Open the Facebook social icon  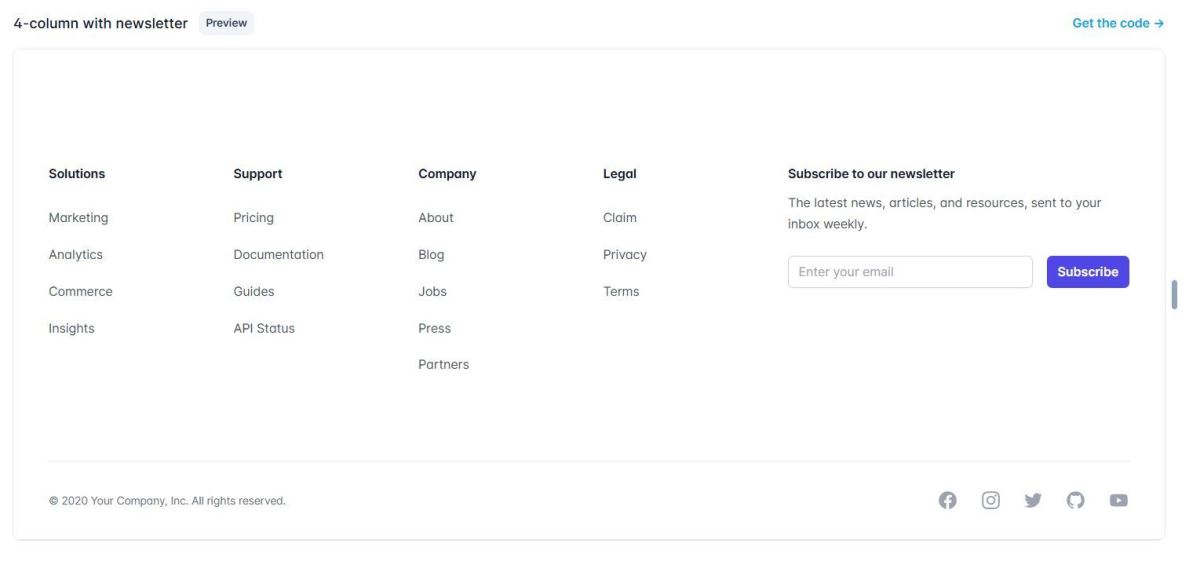(x=947, y=500)
